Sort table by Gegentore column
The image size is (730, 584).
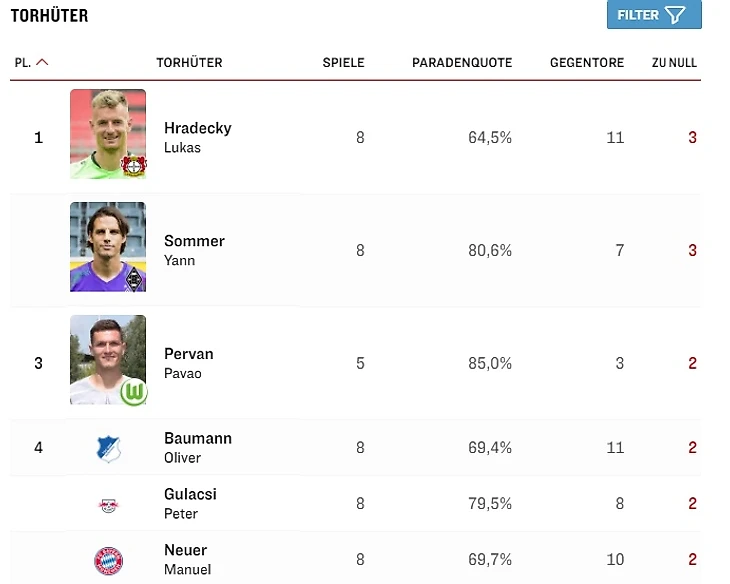coord(586,62)
